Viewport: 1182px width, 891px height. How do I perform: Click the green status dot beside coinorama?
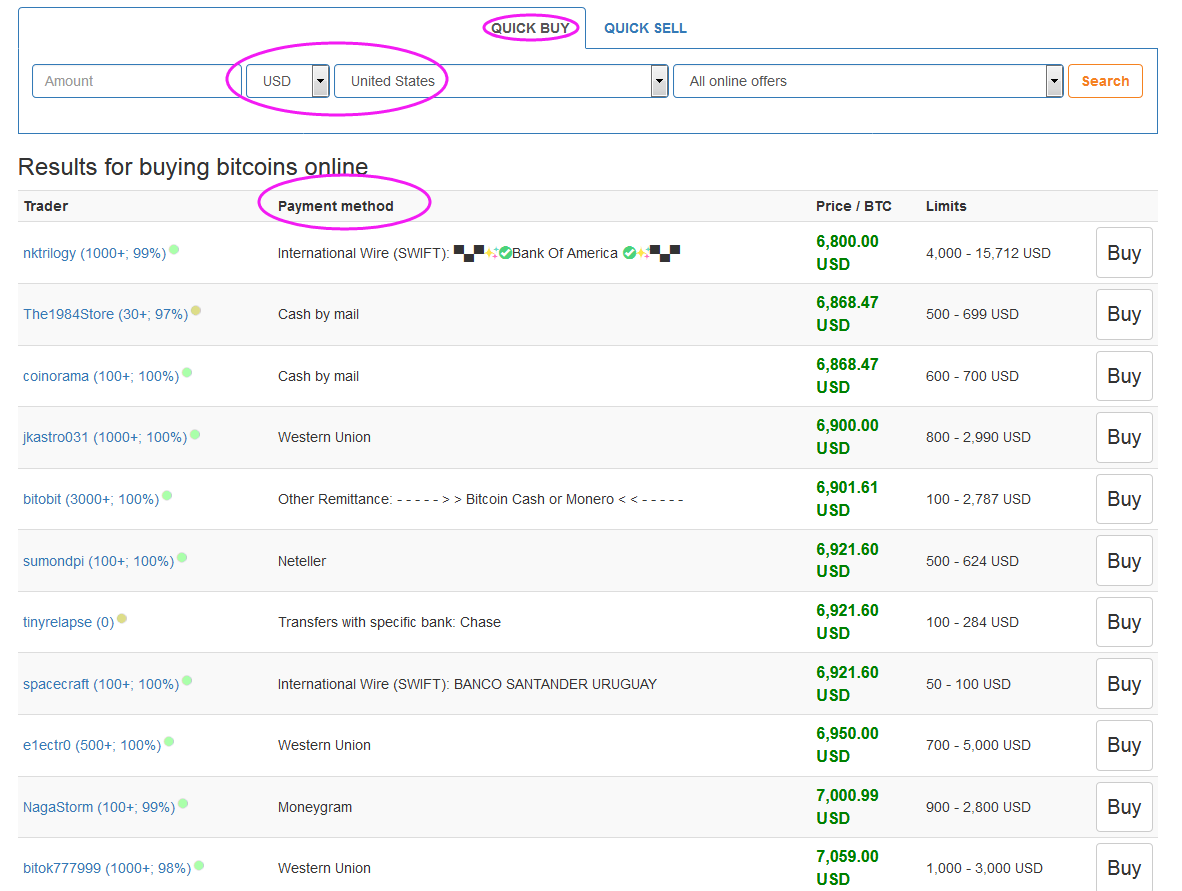click(x=187, y=372)
